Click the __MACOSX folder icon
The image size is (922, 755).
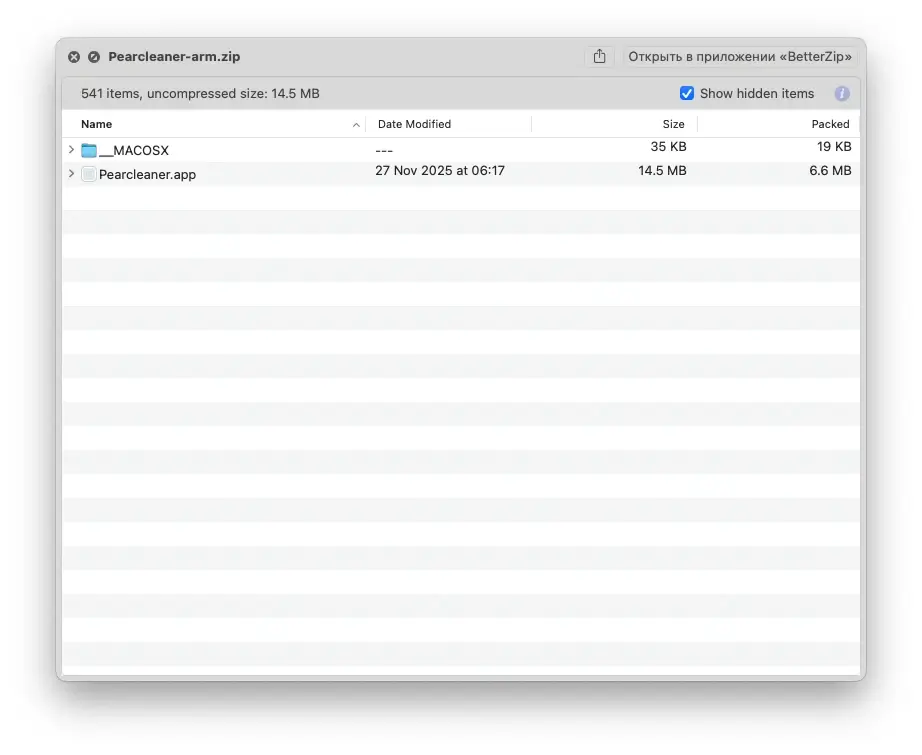point(89,150)
